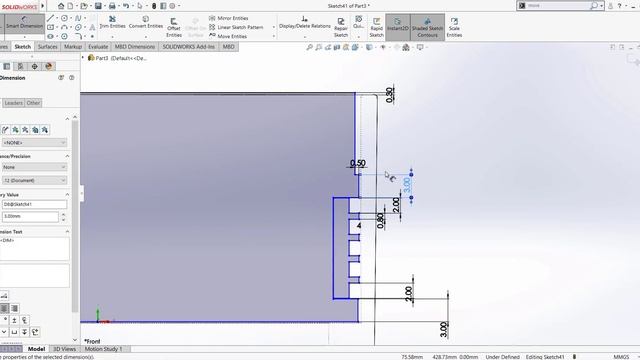
Task: Open the 3D Views bottom tab
Action: 64,349
